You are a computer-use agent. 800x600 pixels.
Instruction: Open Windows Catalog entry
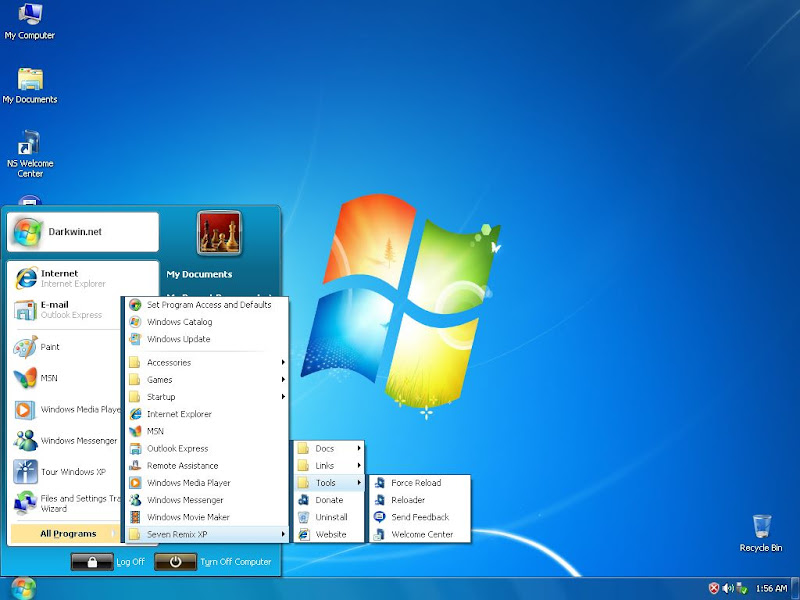(x=207, y=322)
